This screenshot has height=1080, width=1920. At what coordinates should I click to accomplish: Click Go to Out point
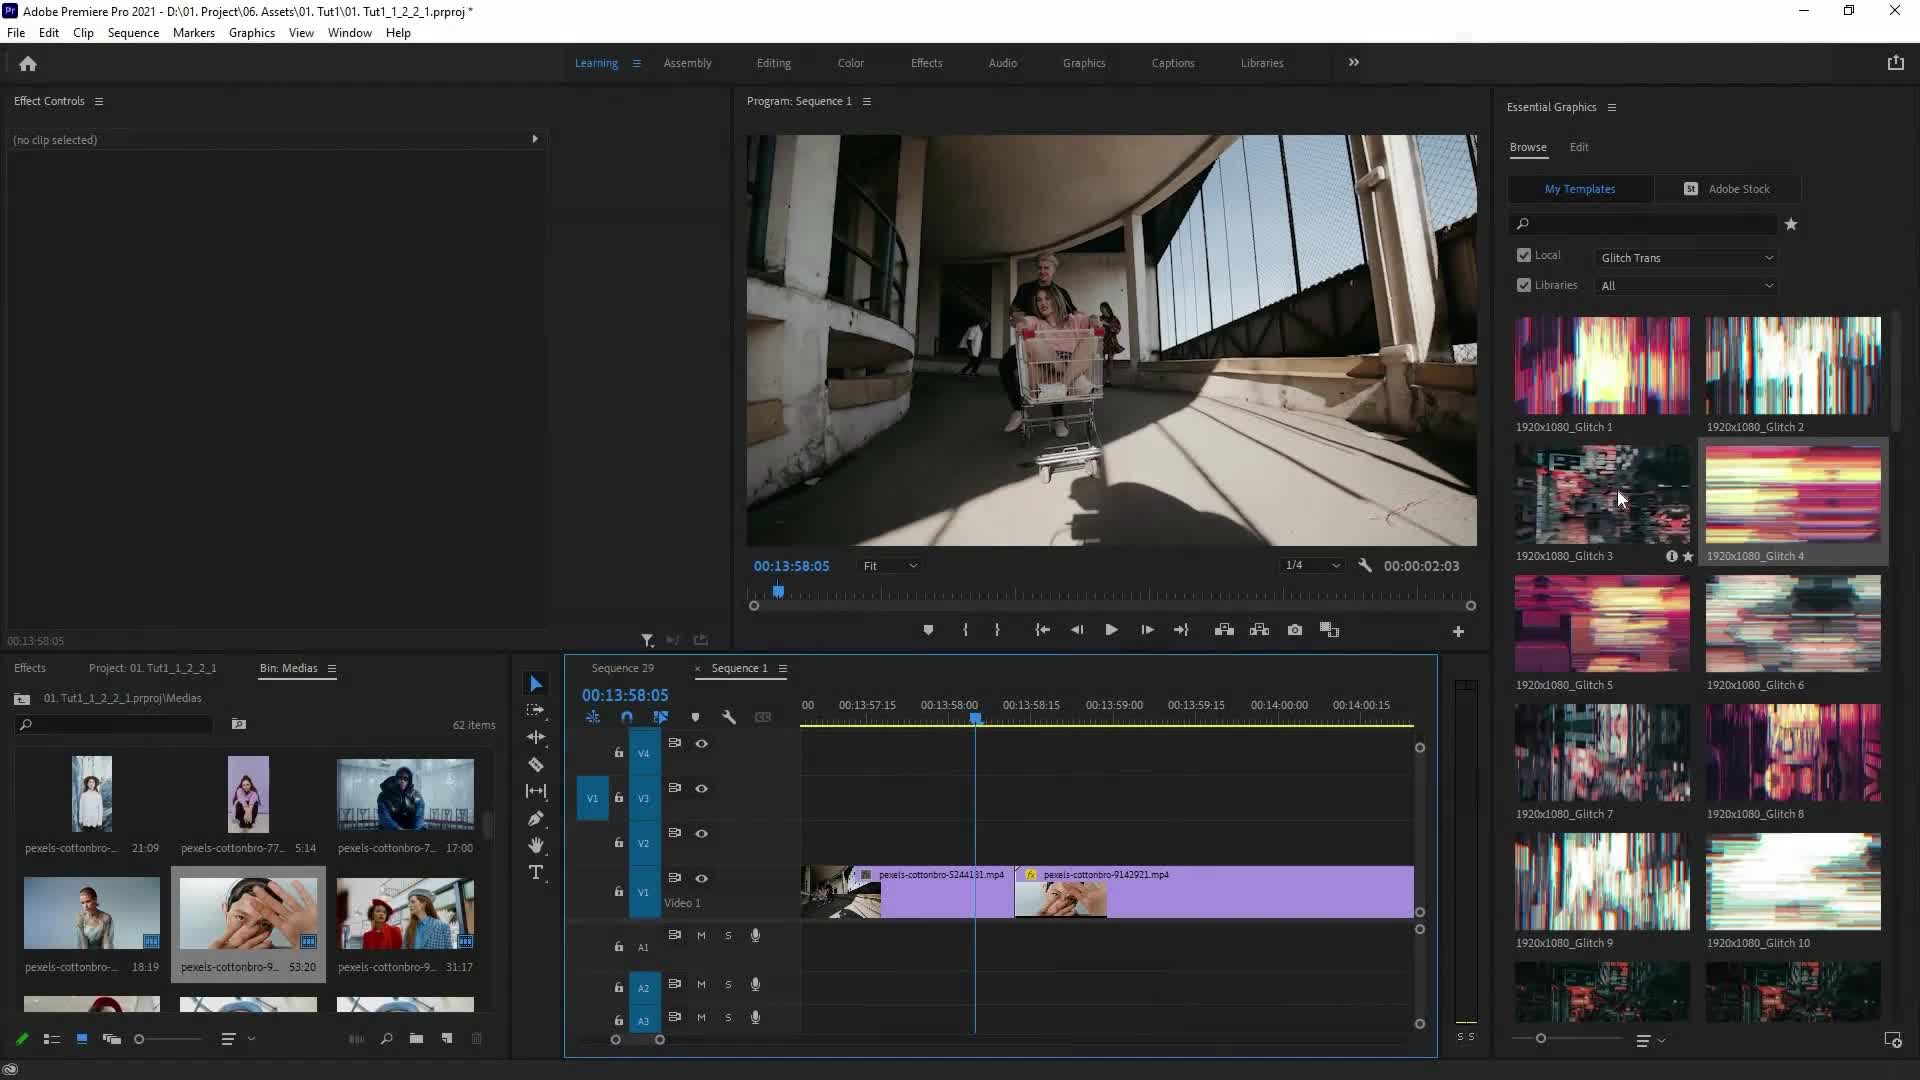(1181, 630)
